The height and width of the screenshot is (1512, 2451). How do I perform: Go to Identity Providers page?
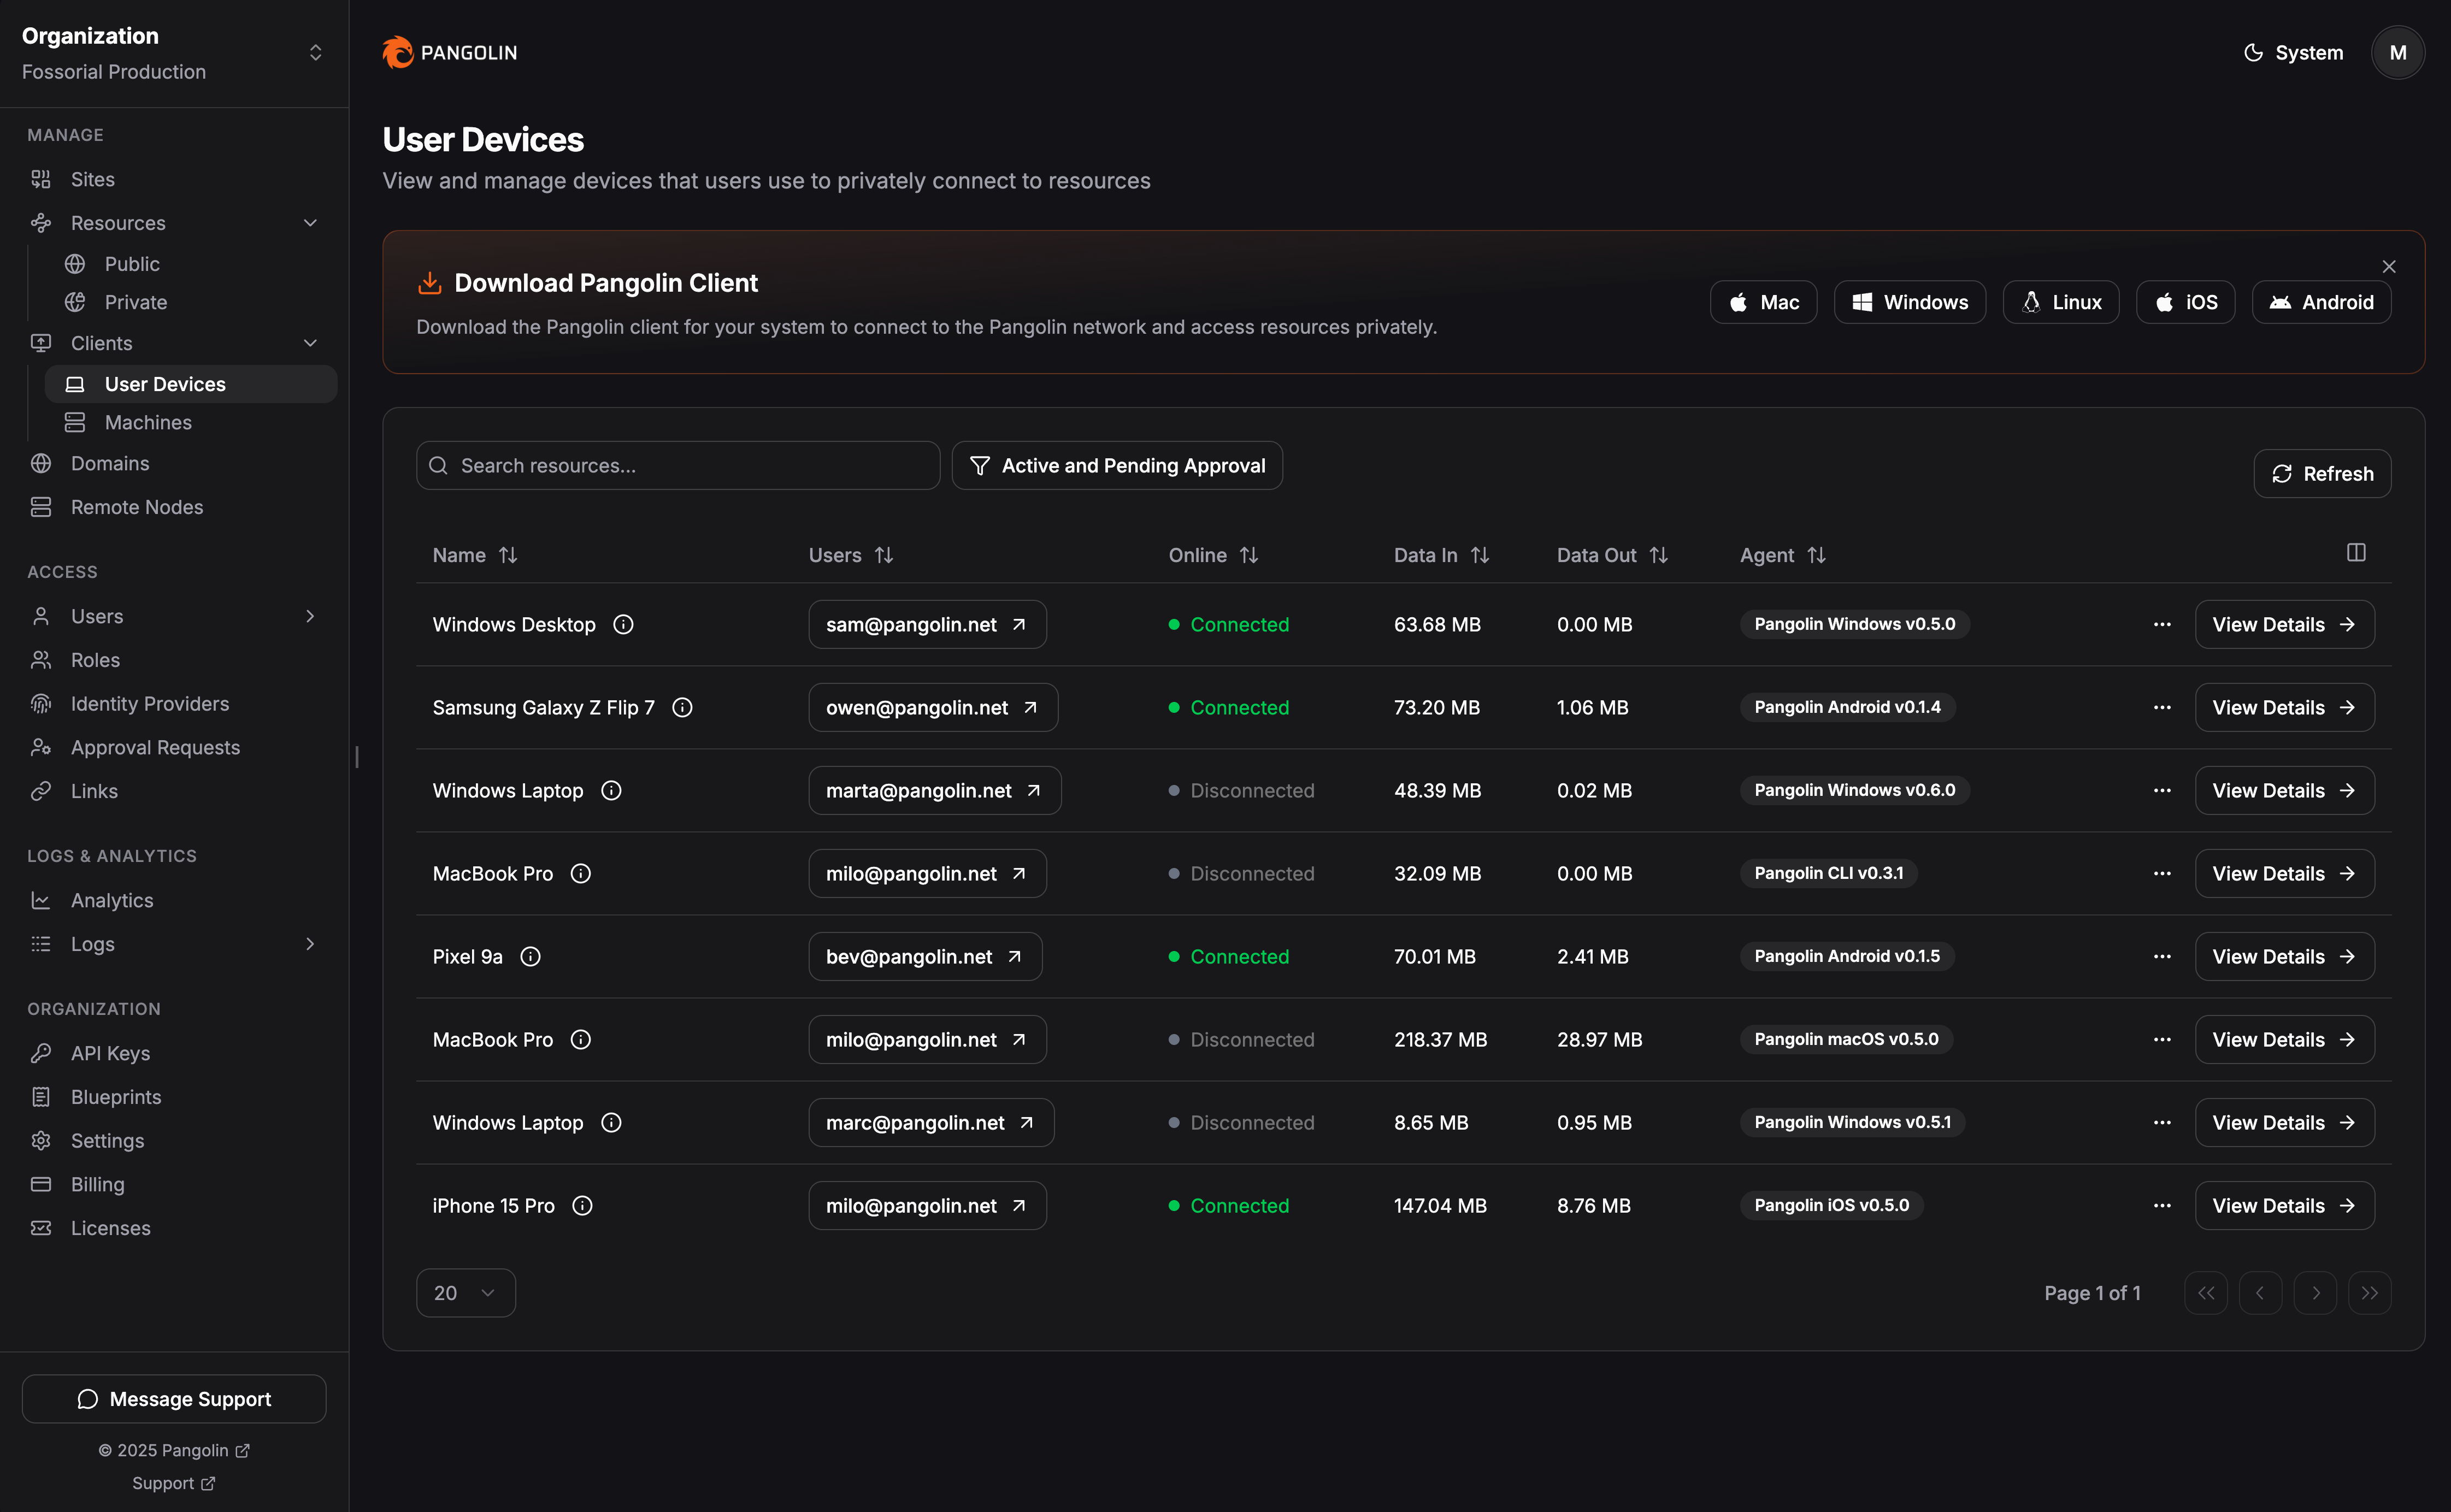coord(150,703)
